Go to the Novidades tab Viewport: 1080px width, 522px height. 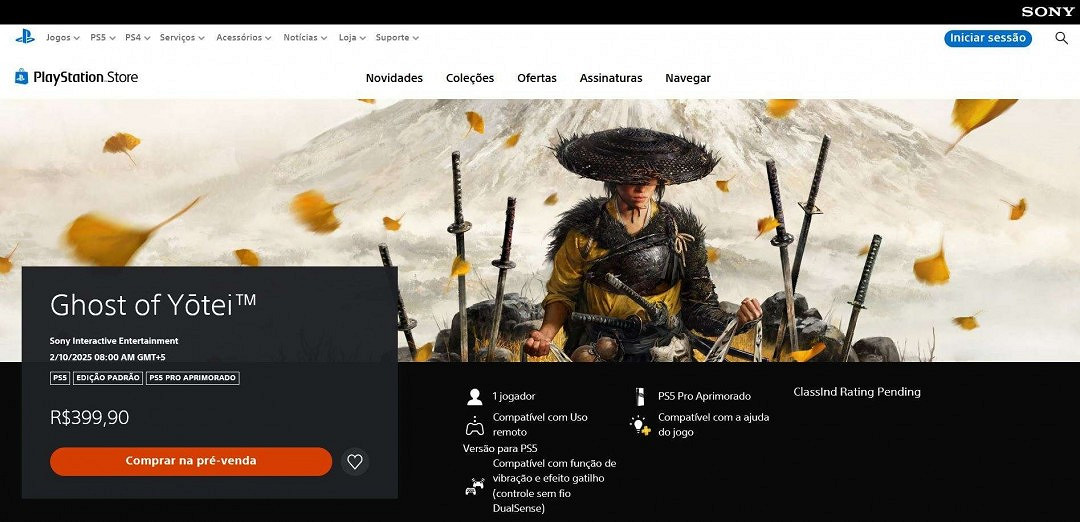coord(394,78)
